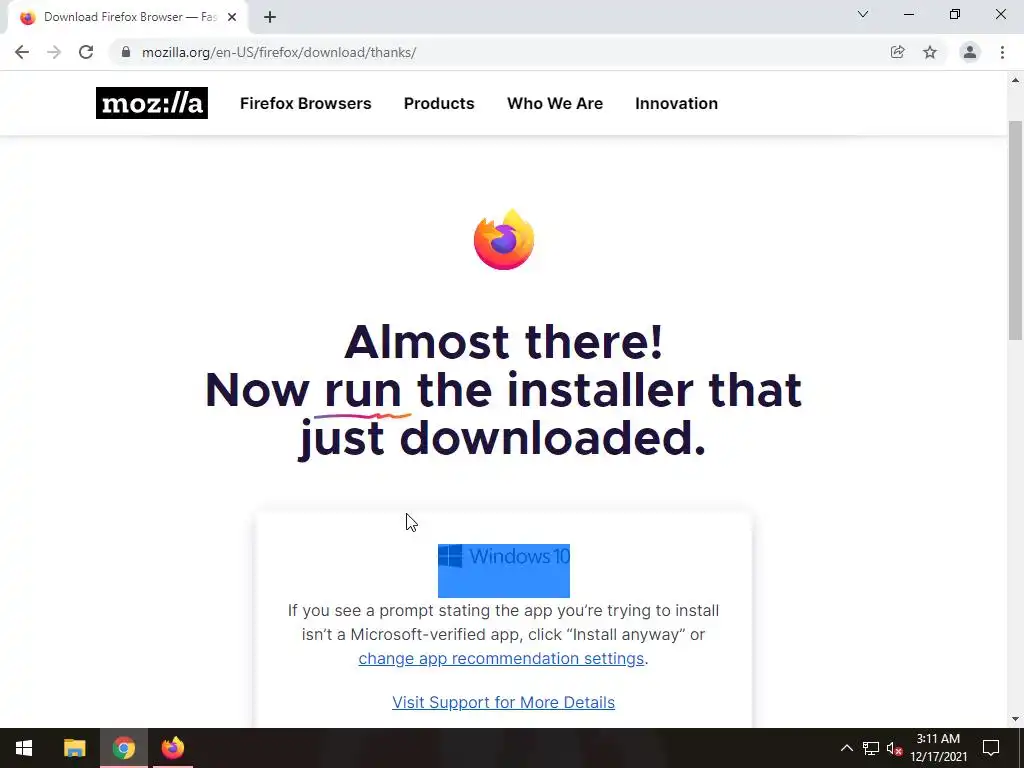Open Who We Are menu
This screenshot has height=768, width=1024.
pos(555,103)
